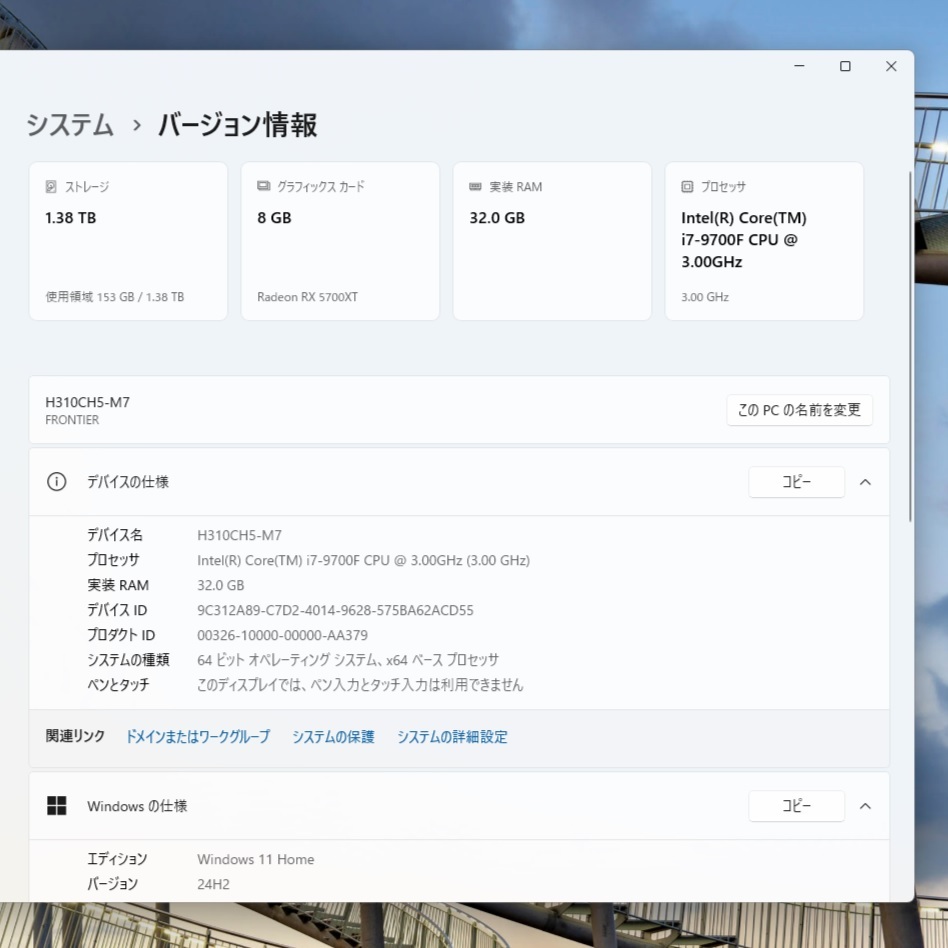948x948 pixels.
Task: Collapse the Windows の仕様 section
Action: coord(865,806)
